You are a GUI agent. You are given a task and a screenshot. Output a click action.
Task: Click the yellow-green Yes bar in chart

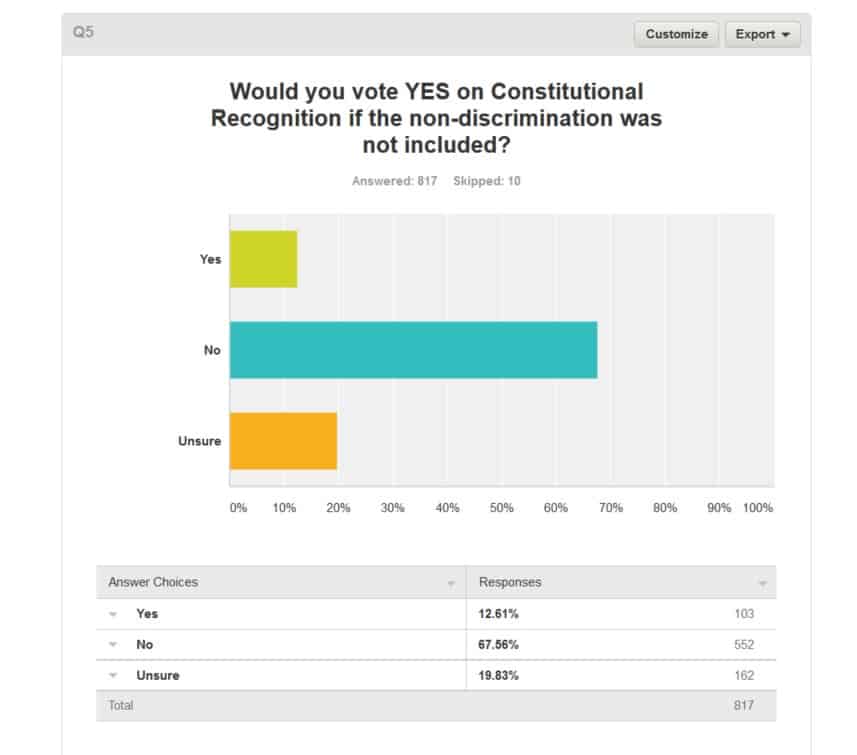point(263,259)
